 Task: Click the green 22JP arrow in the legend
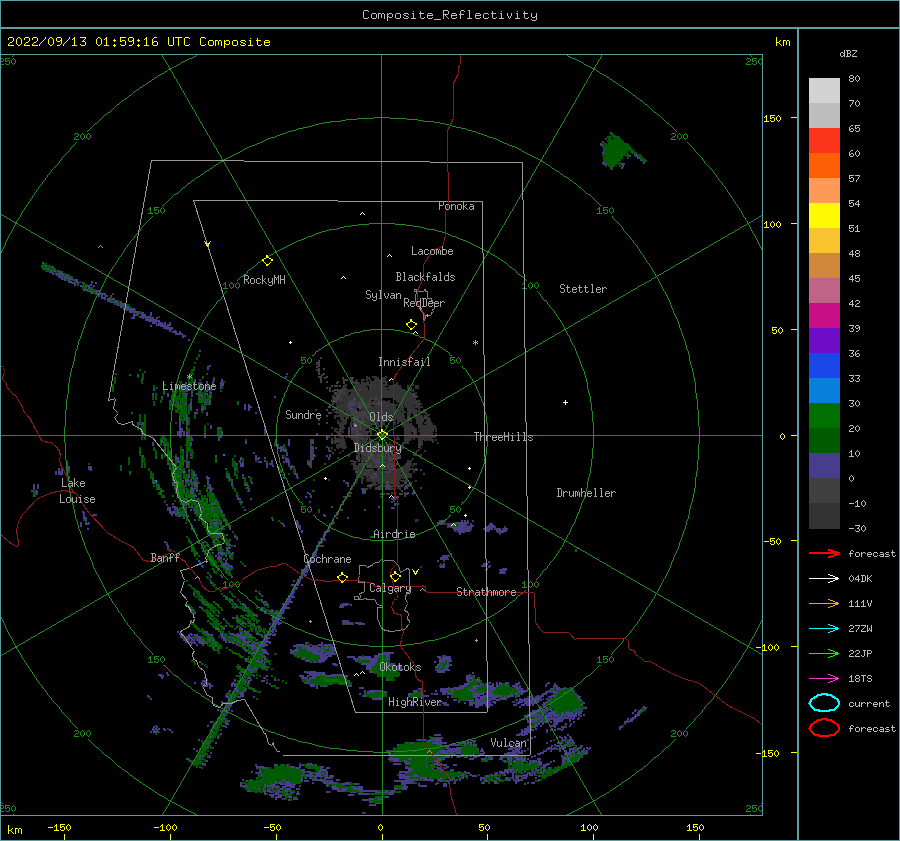click(x=824, y=653)
